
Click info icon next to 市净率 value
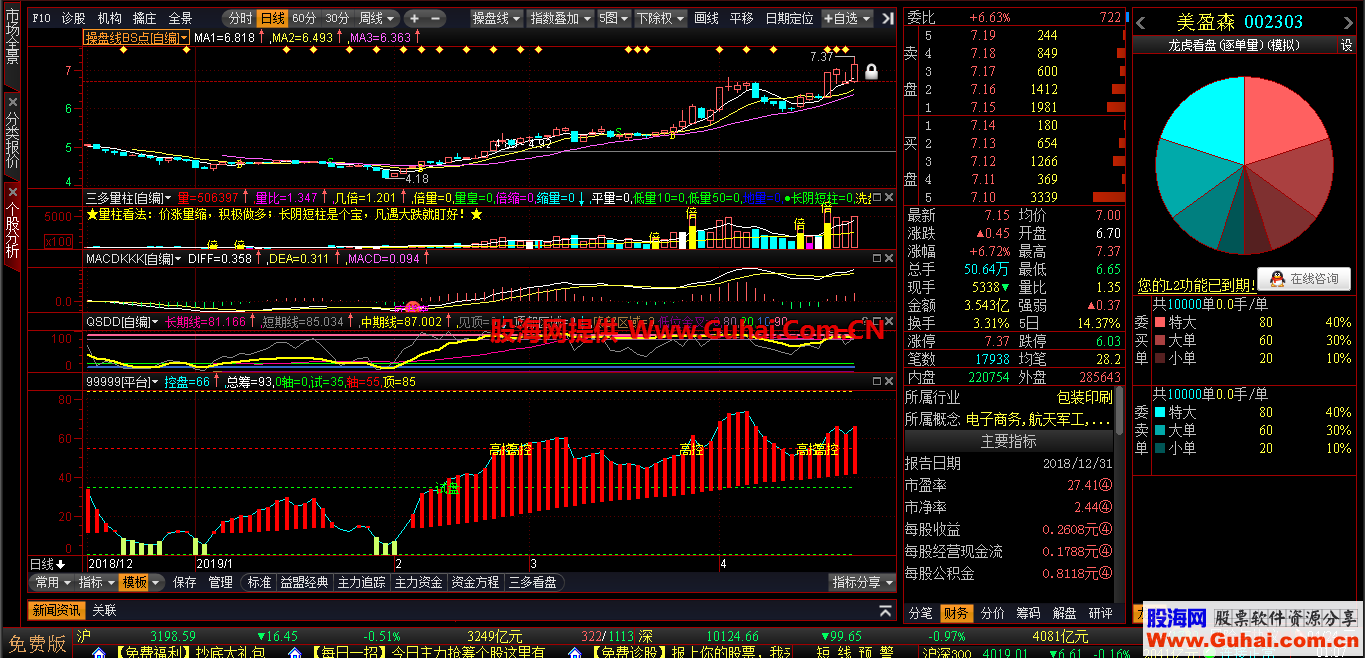tap(1106, 507)
